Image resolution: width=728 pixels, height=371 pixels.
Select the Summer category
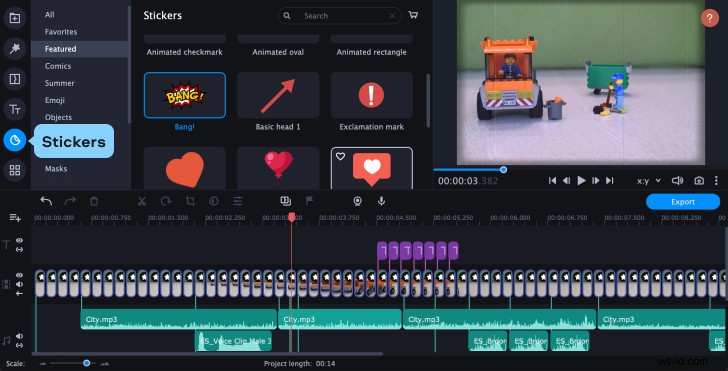click(59, 83)
